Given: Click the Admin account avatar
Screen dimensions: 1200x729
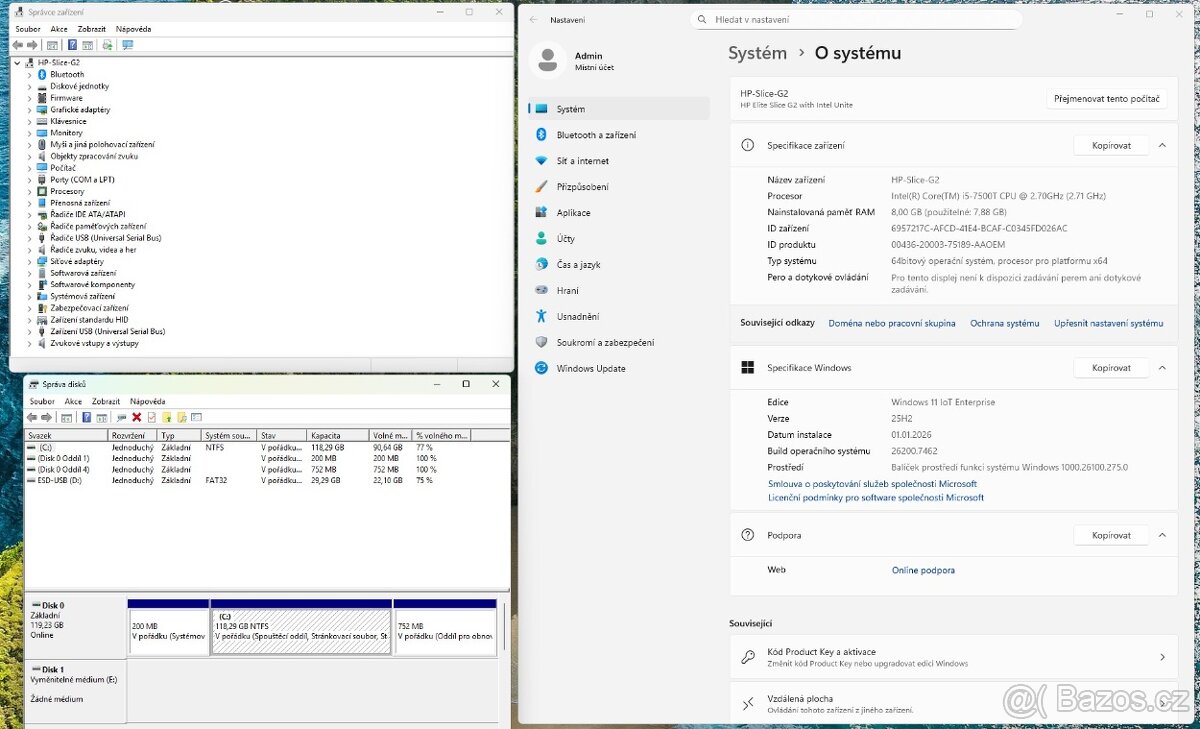Looking at the screenshot, I should (x=548, y=61).
